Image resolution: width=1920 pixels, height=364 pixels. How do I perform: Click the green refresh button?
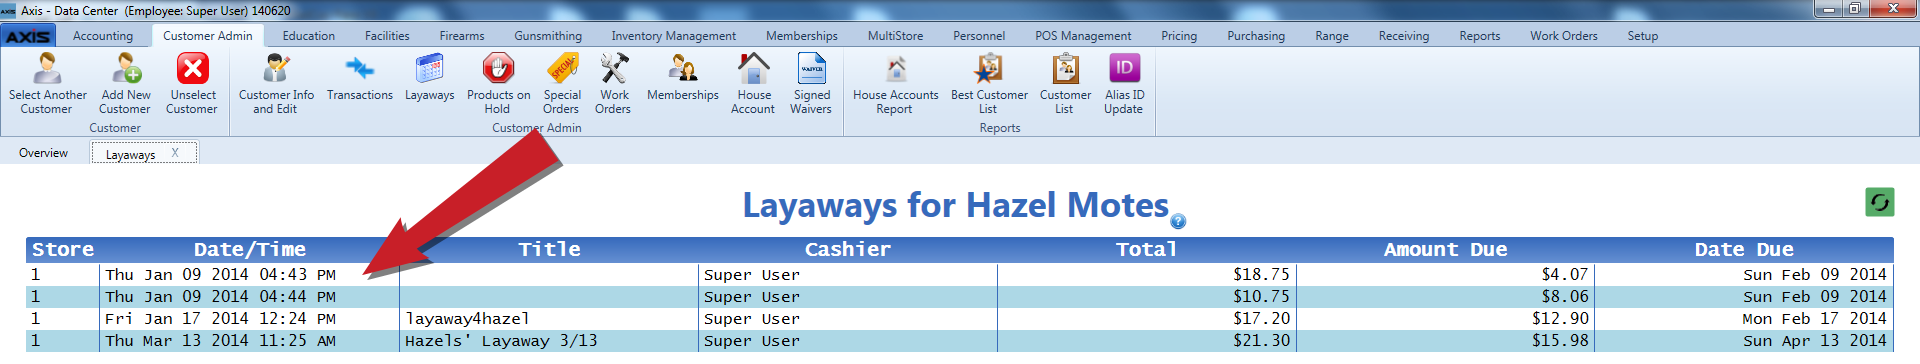(1880, 202)
